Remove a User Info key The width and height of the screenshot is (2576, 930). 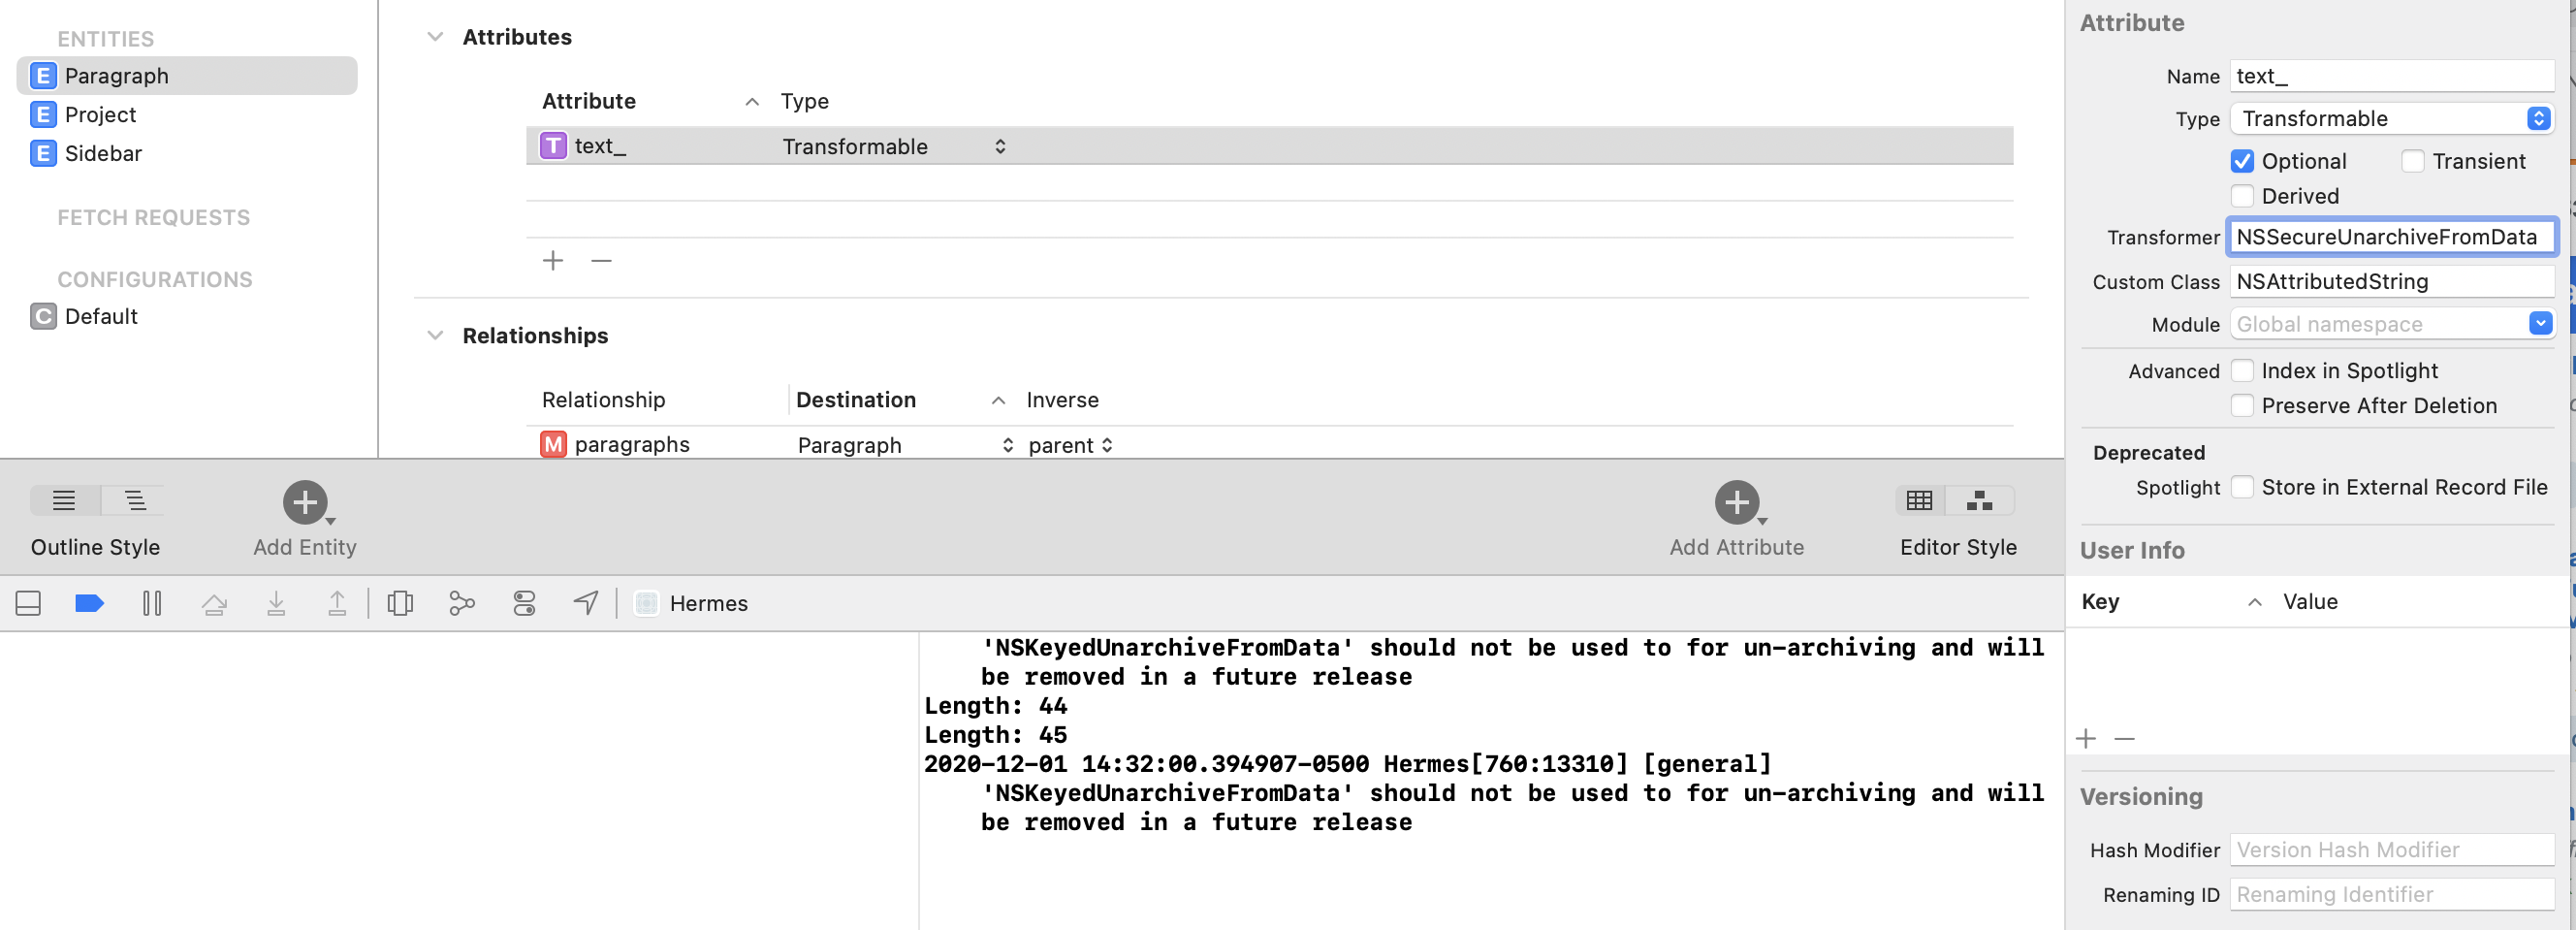pos(2125,739)
